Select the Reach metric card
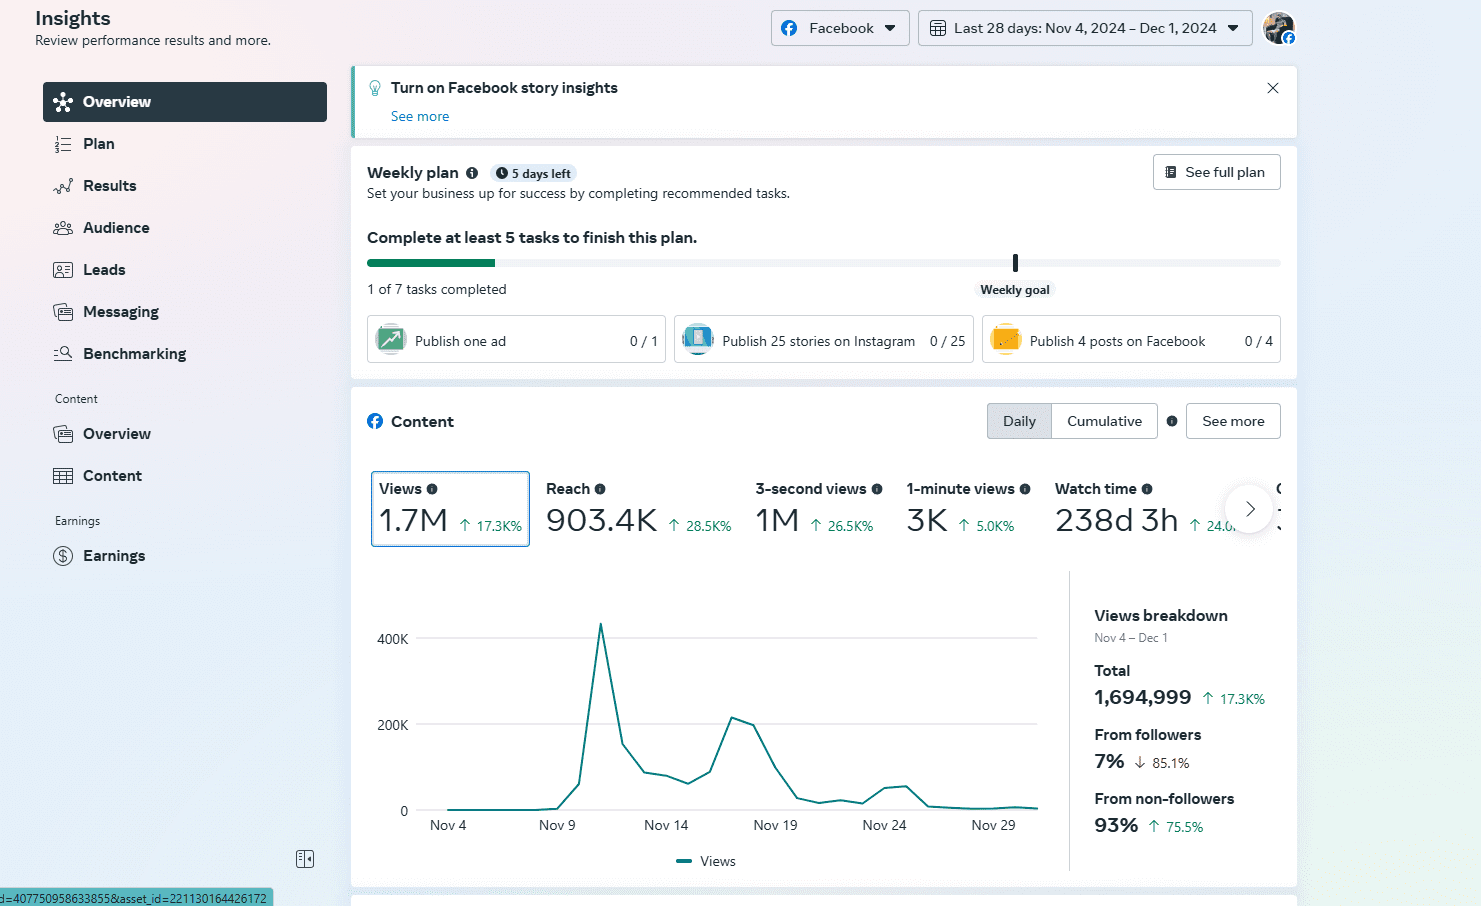Viewport: 1481px width, 906px height. (638, 509)
